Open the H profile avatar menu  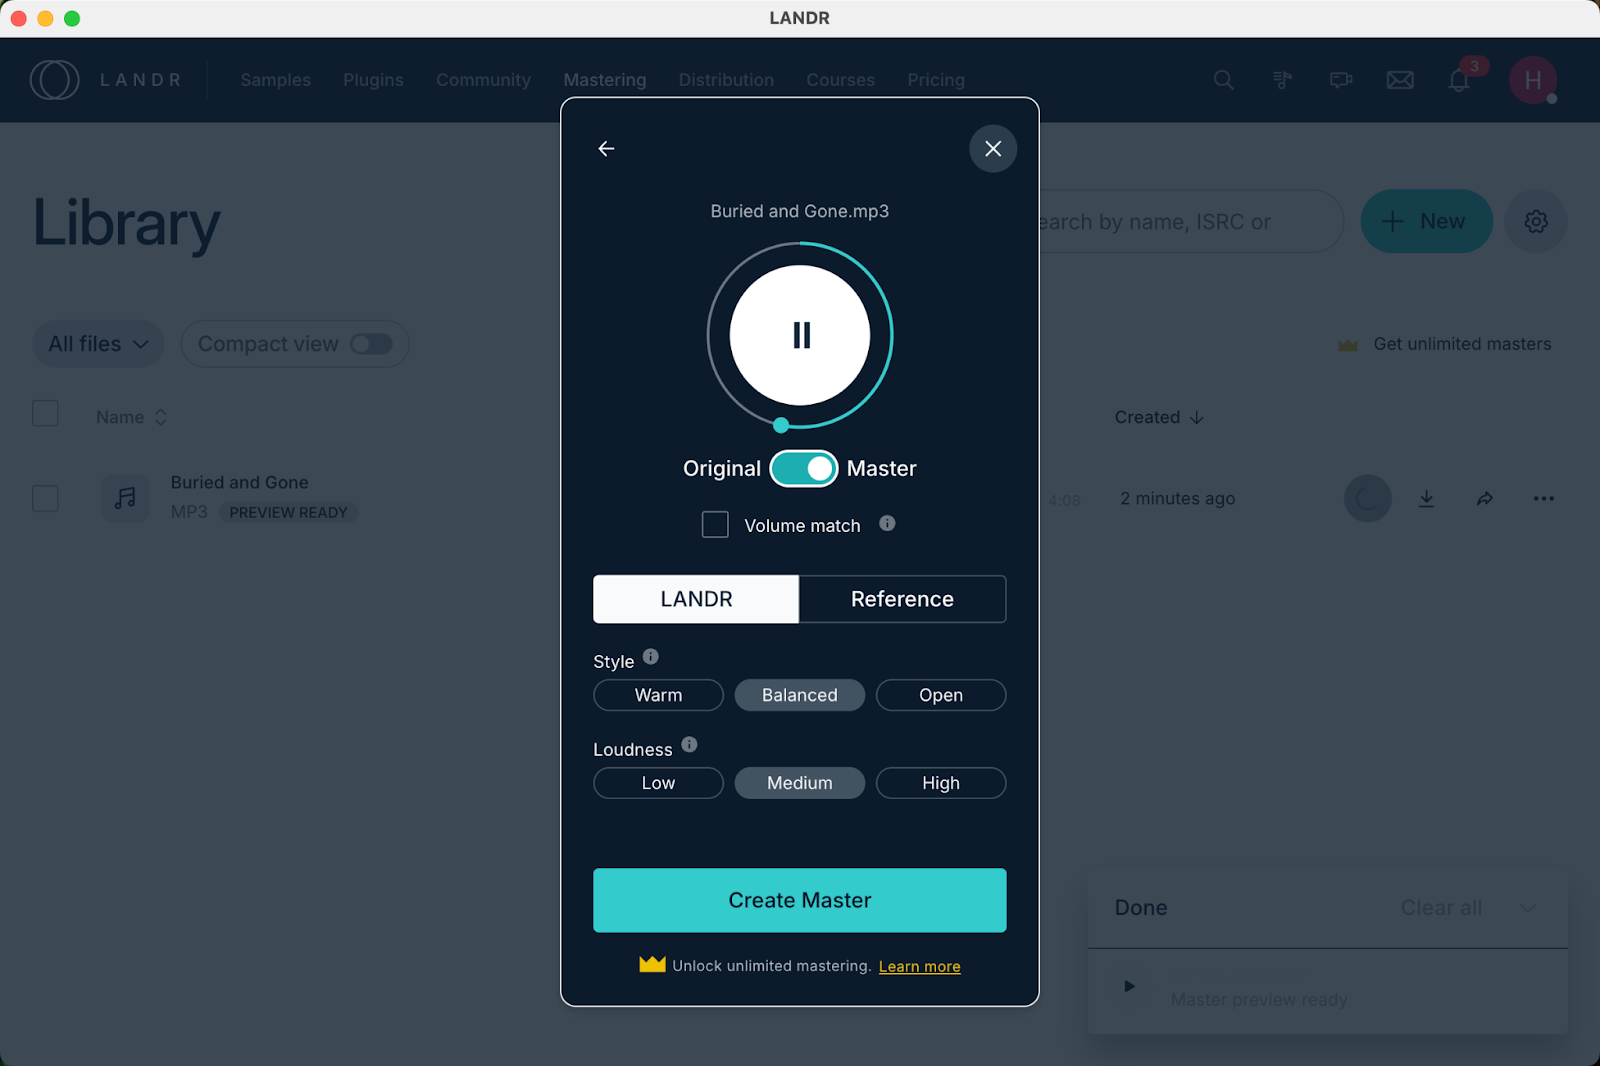pos(1533,80)
